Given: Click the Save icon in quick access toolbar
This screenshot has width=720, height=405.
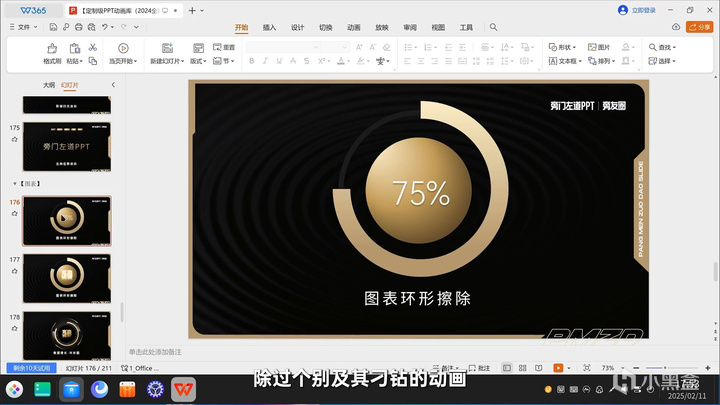Looking at the screenshot, I should coord(53,27).
